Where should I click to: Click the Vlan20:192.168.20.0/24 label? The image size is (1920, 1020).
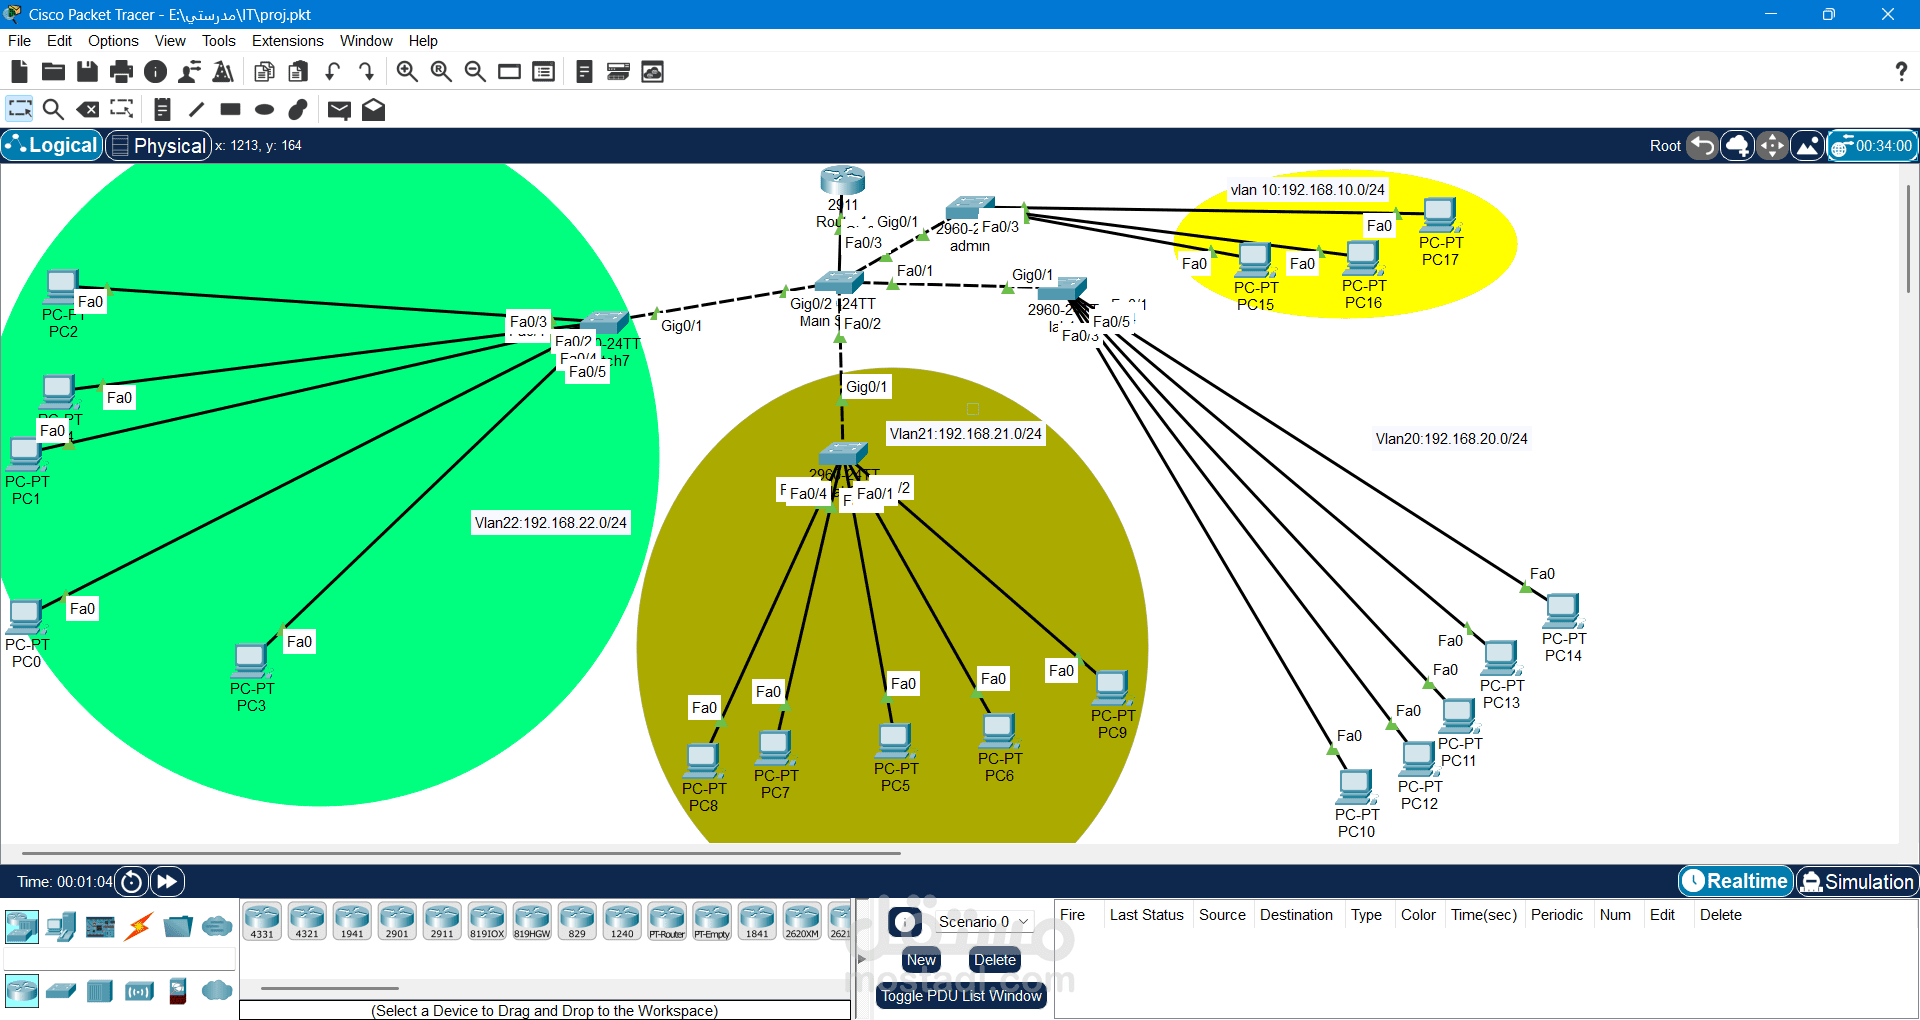point(1452,439)
